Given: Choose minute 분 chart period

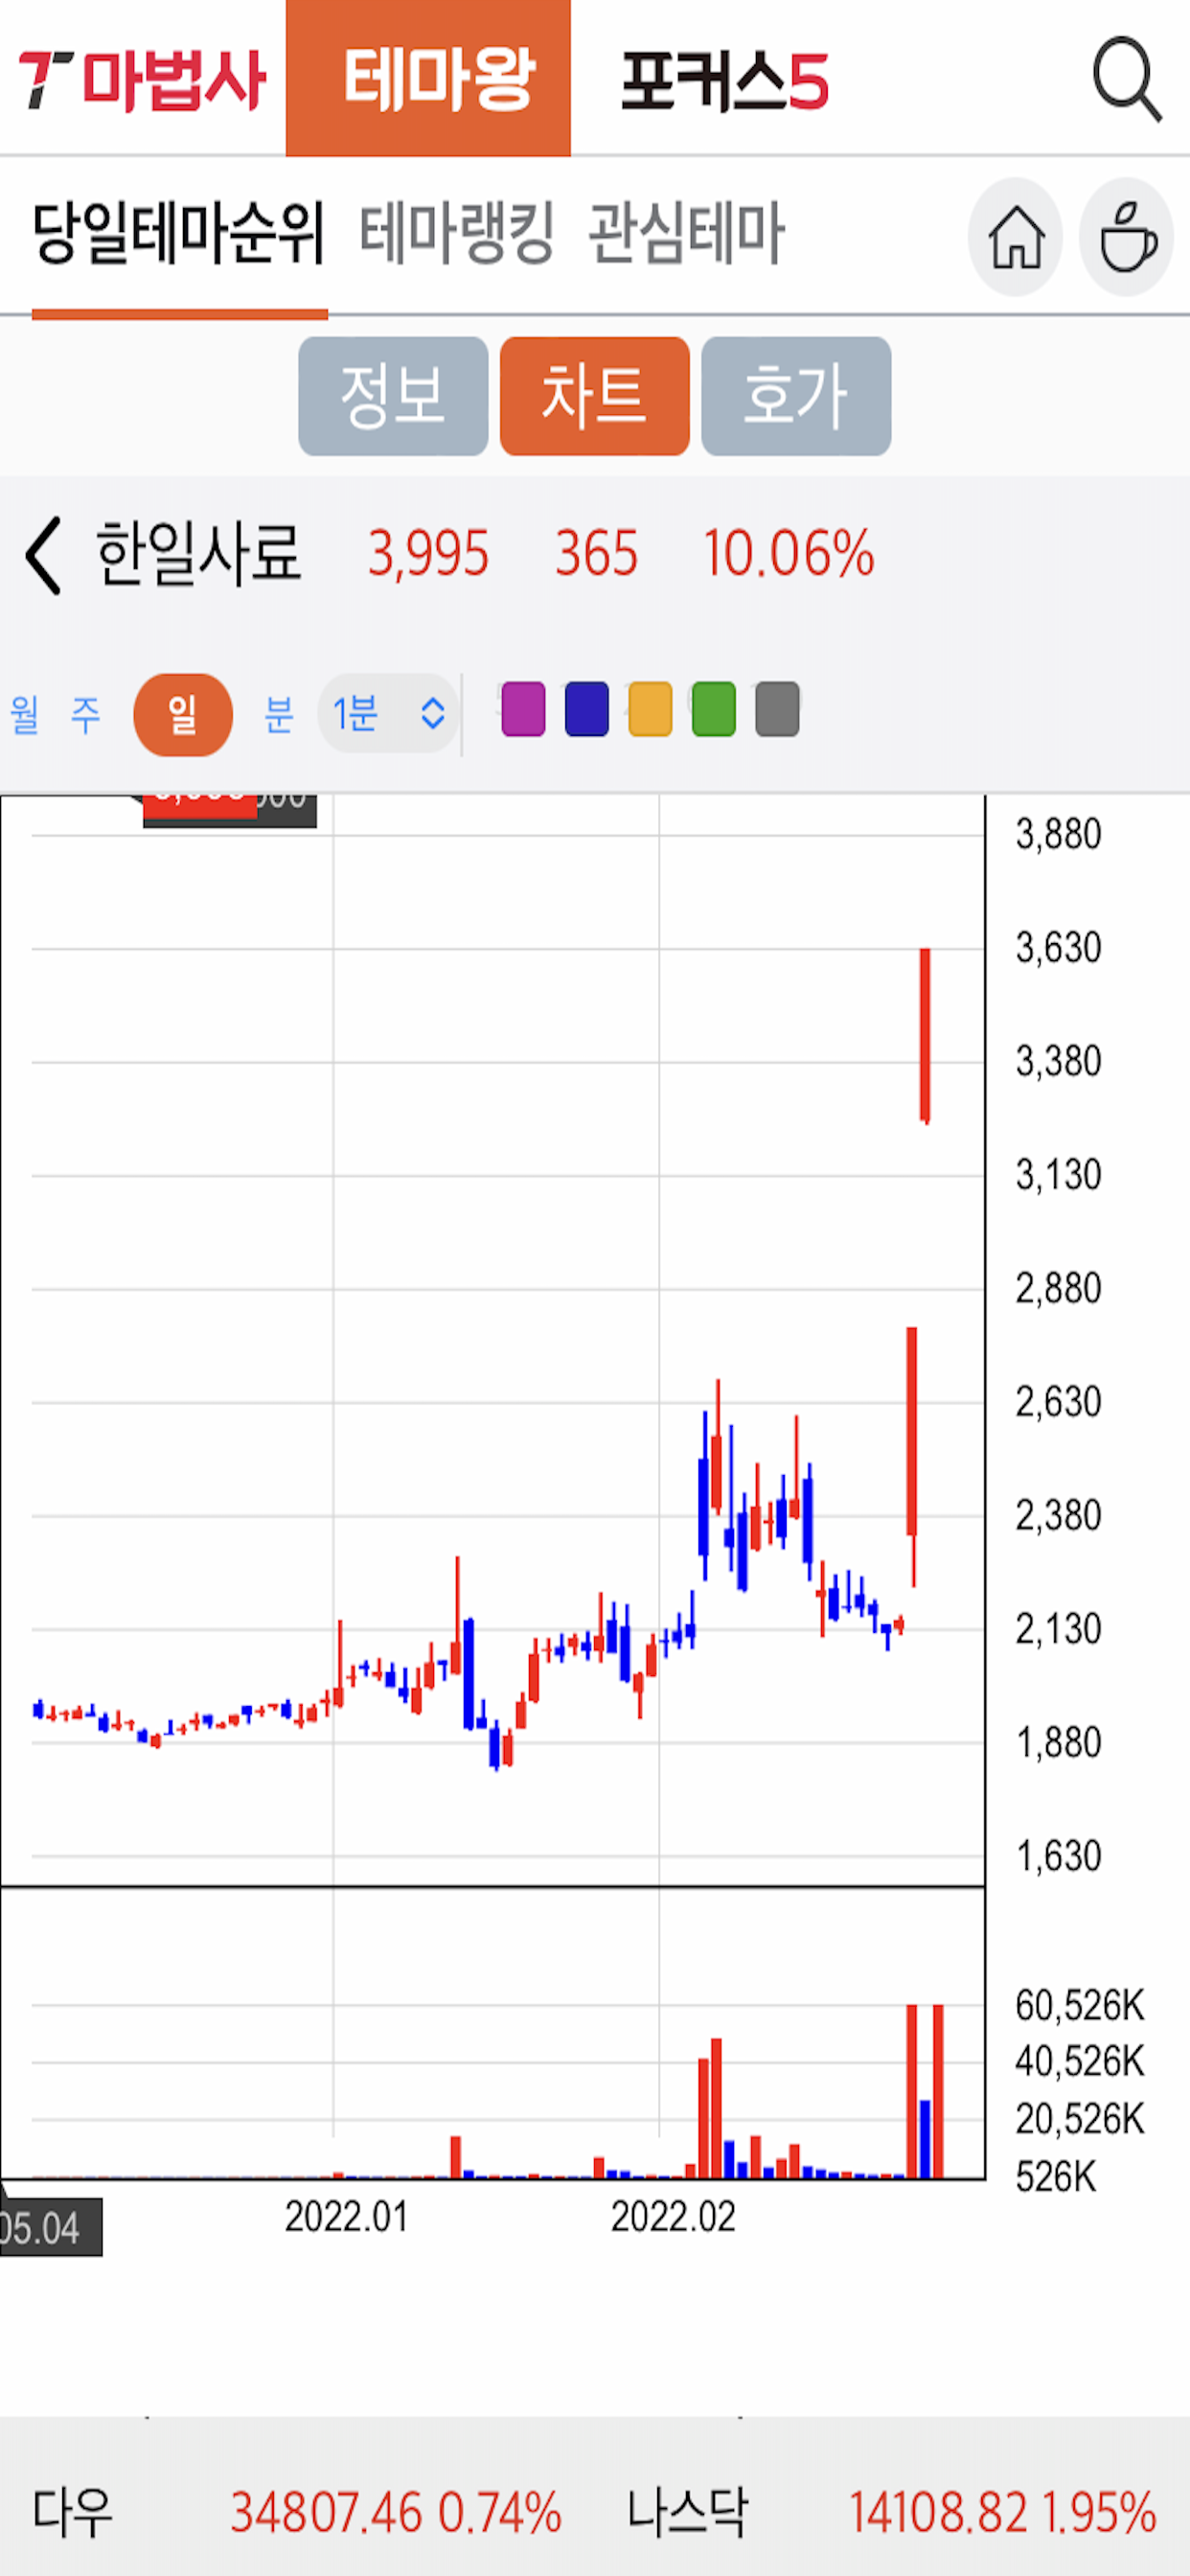Looking at the screenshot, I should point(279,715).
